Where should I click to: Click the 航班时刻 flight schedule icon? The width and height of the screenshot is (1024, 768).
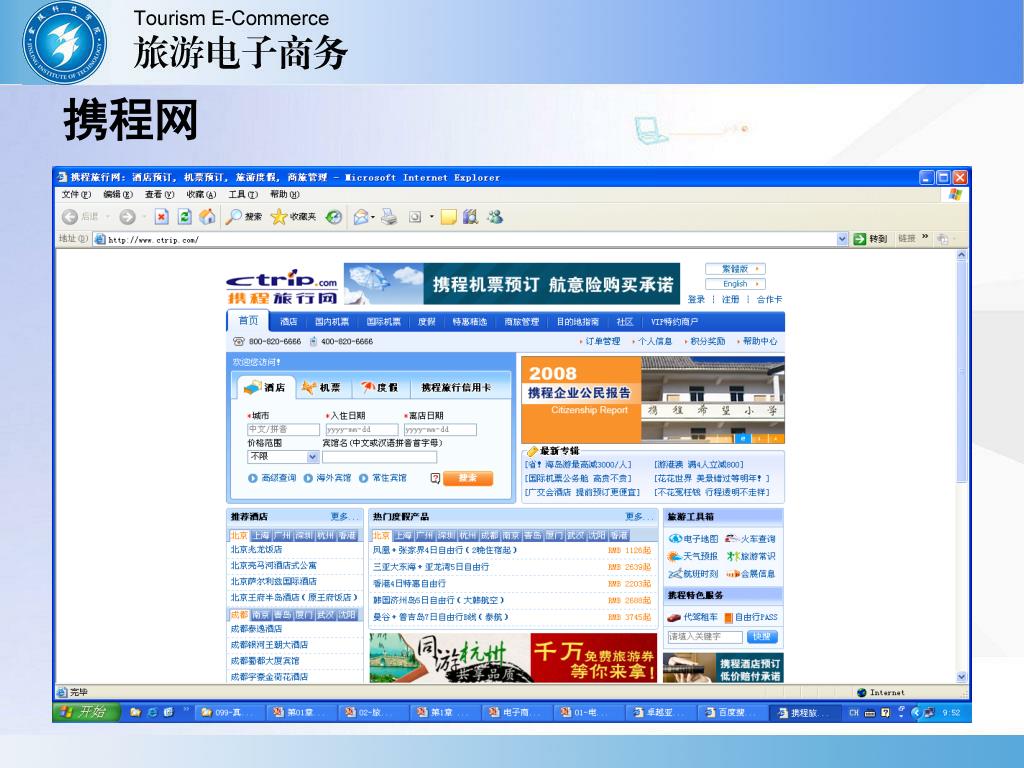pyautogui.click(x=675, y=573)
